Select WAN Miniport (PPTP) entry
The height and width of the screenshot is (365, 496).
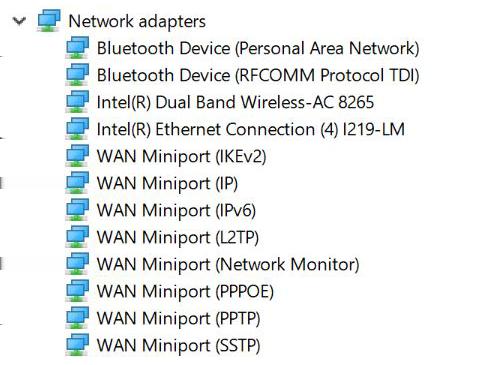pyautogui.click(x=178, y=318)
